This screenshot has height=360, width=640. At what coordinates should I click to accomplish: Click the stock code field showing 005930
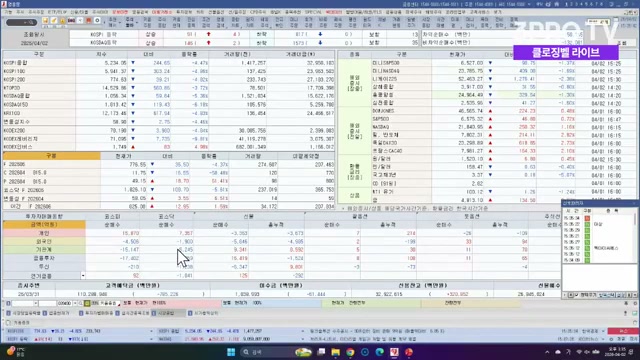(65, 303)
